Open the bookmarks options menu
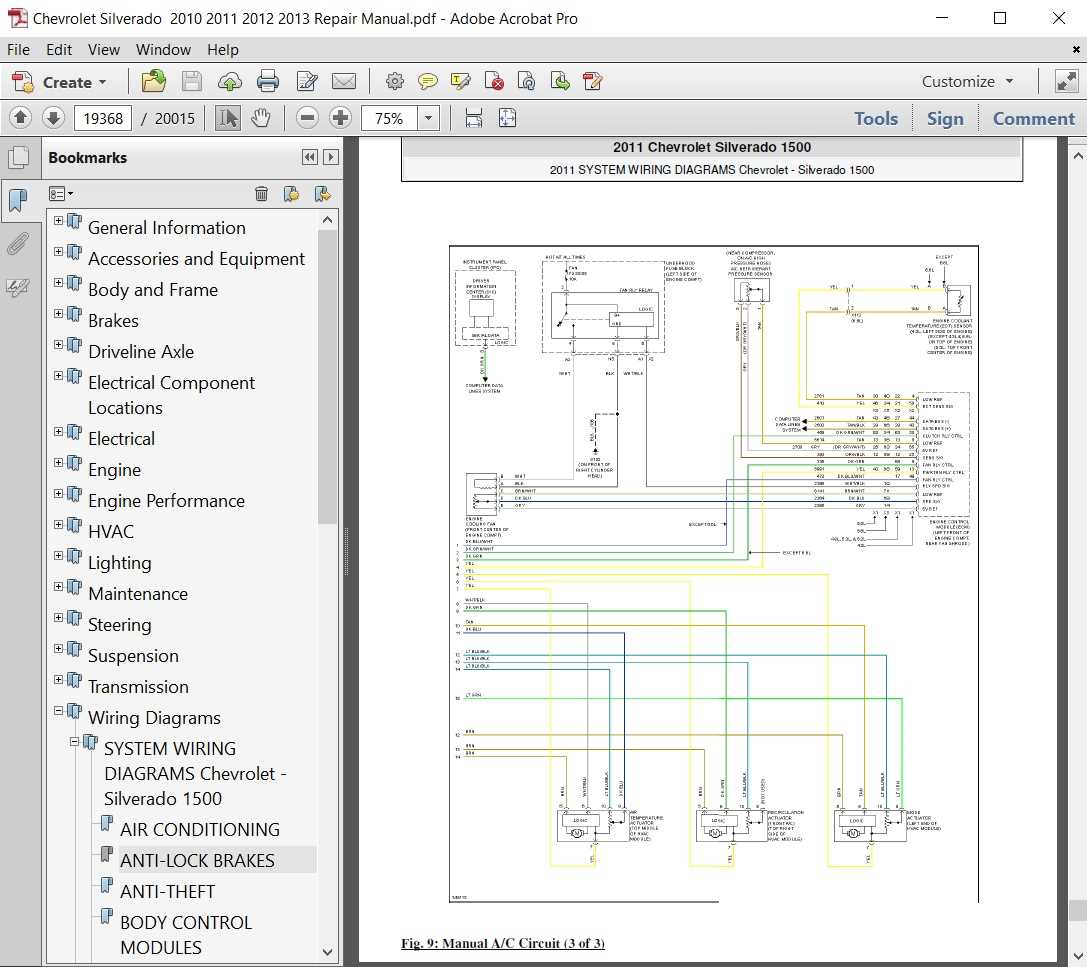This screenshot has width=1087, height=967. coord(61,194)
